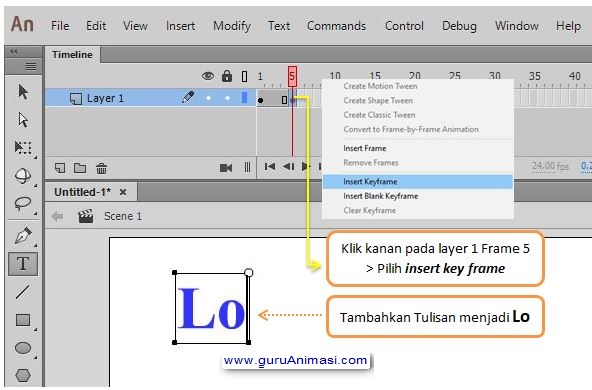Open the Debug menu
Image resolution: width=592 pixels, height=390 pixels.
(x=459, y=26)
